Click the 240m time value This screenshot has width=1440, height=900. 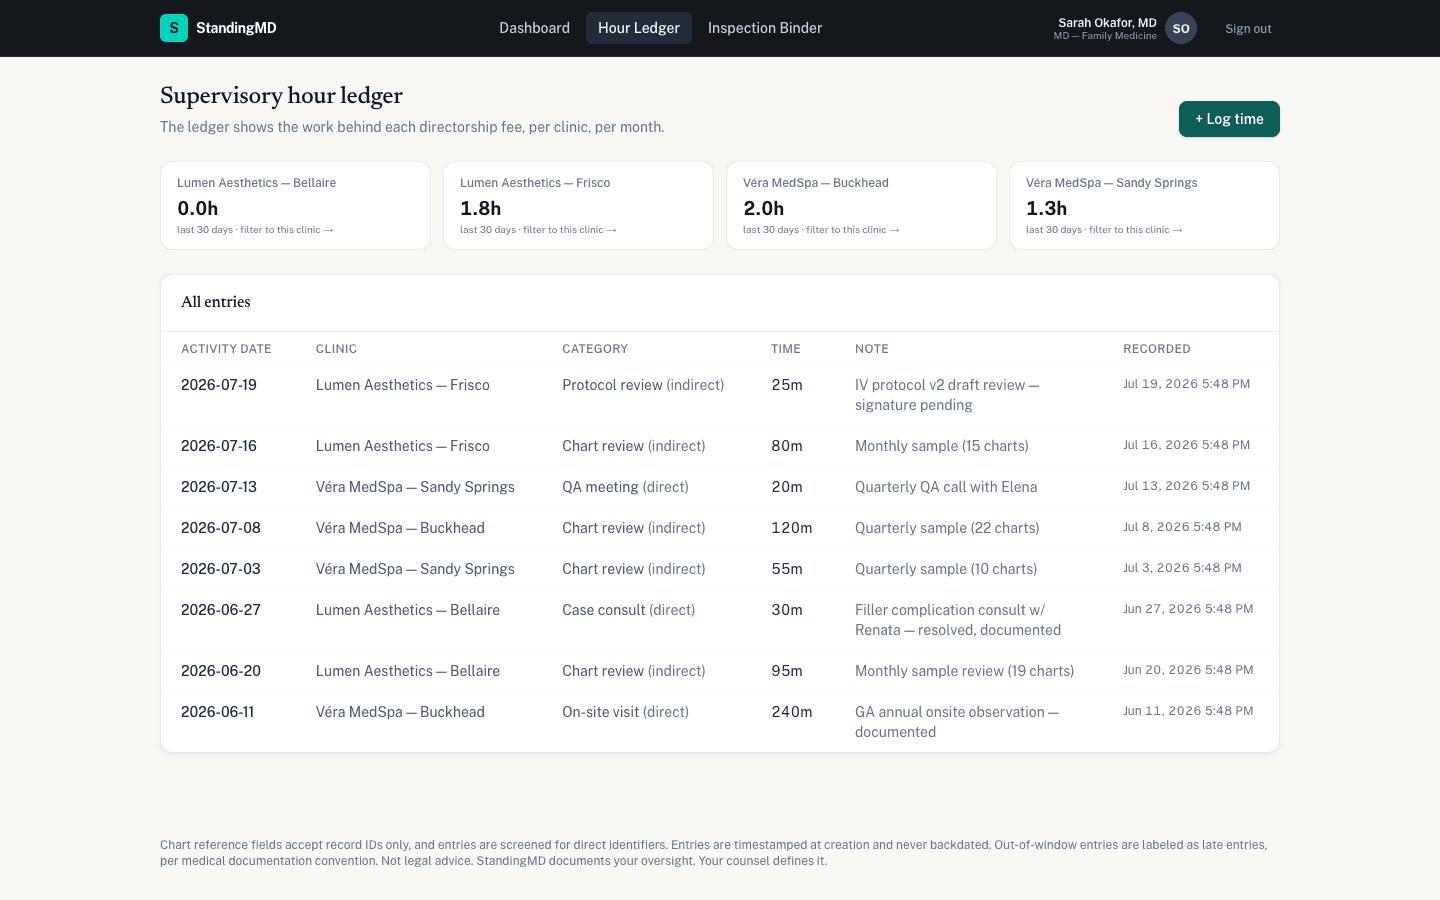click(792, 712)
